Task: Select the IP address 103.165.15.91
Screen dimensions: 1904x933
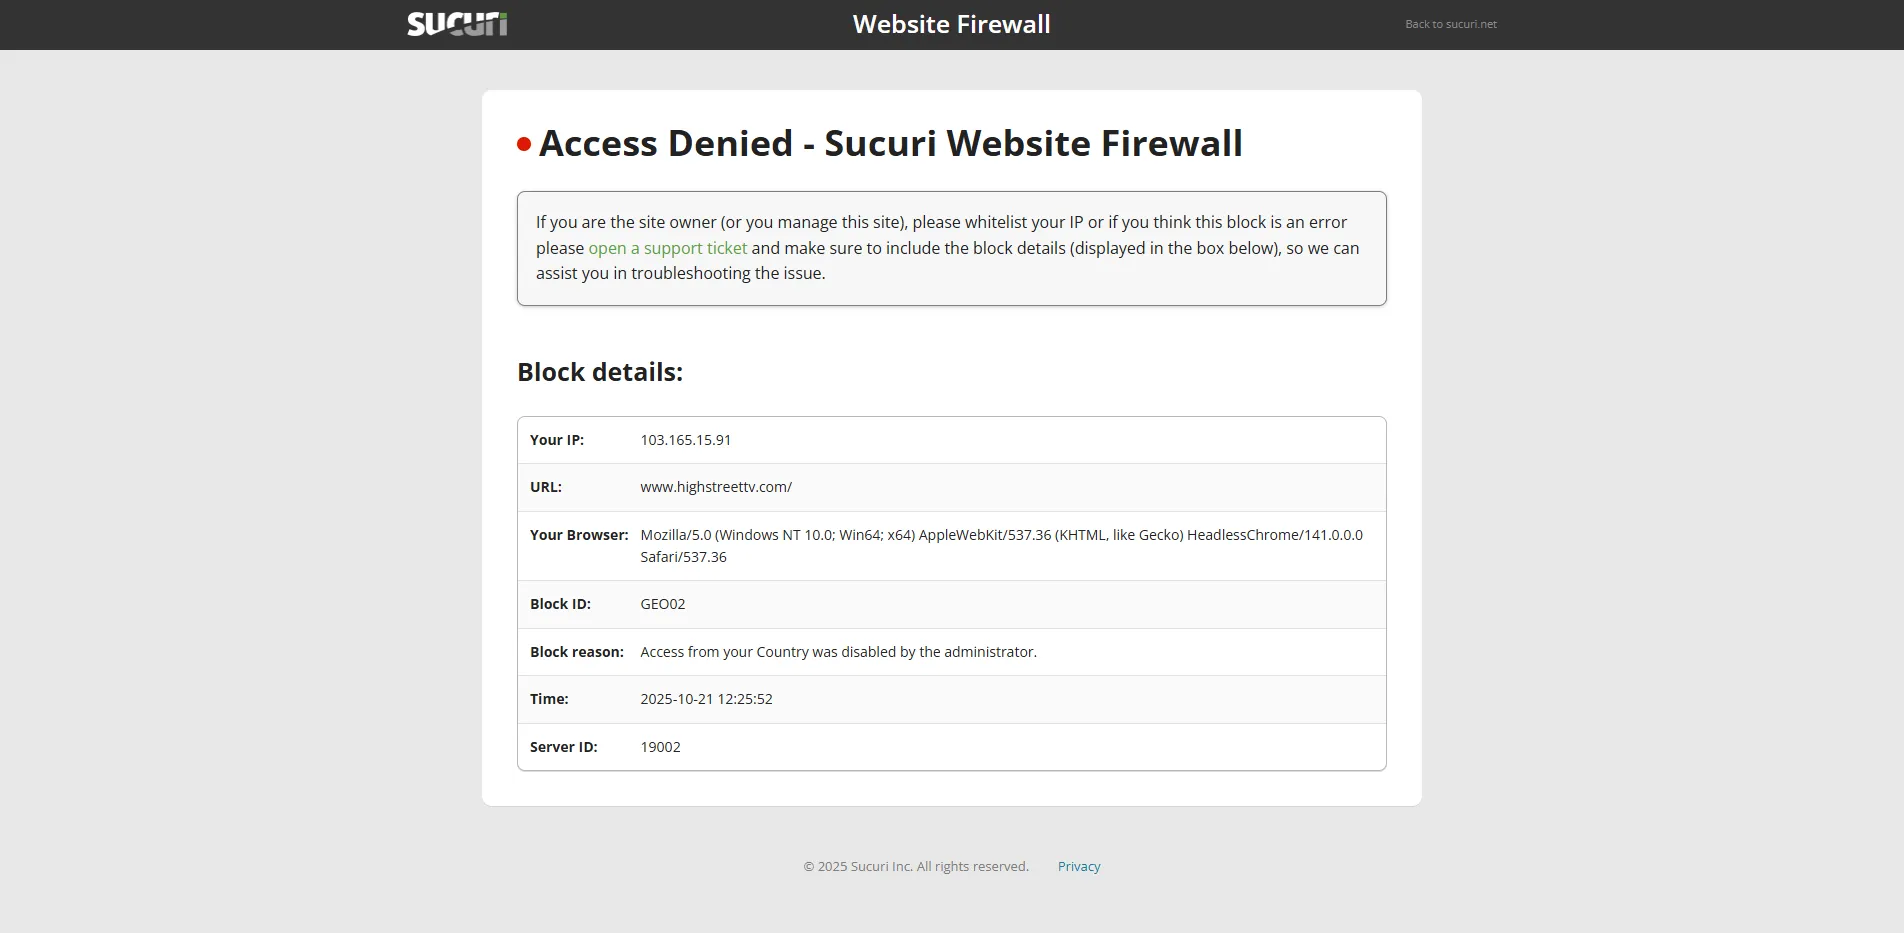Action: 685,440
